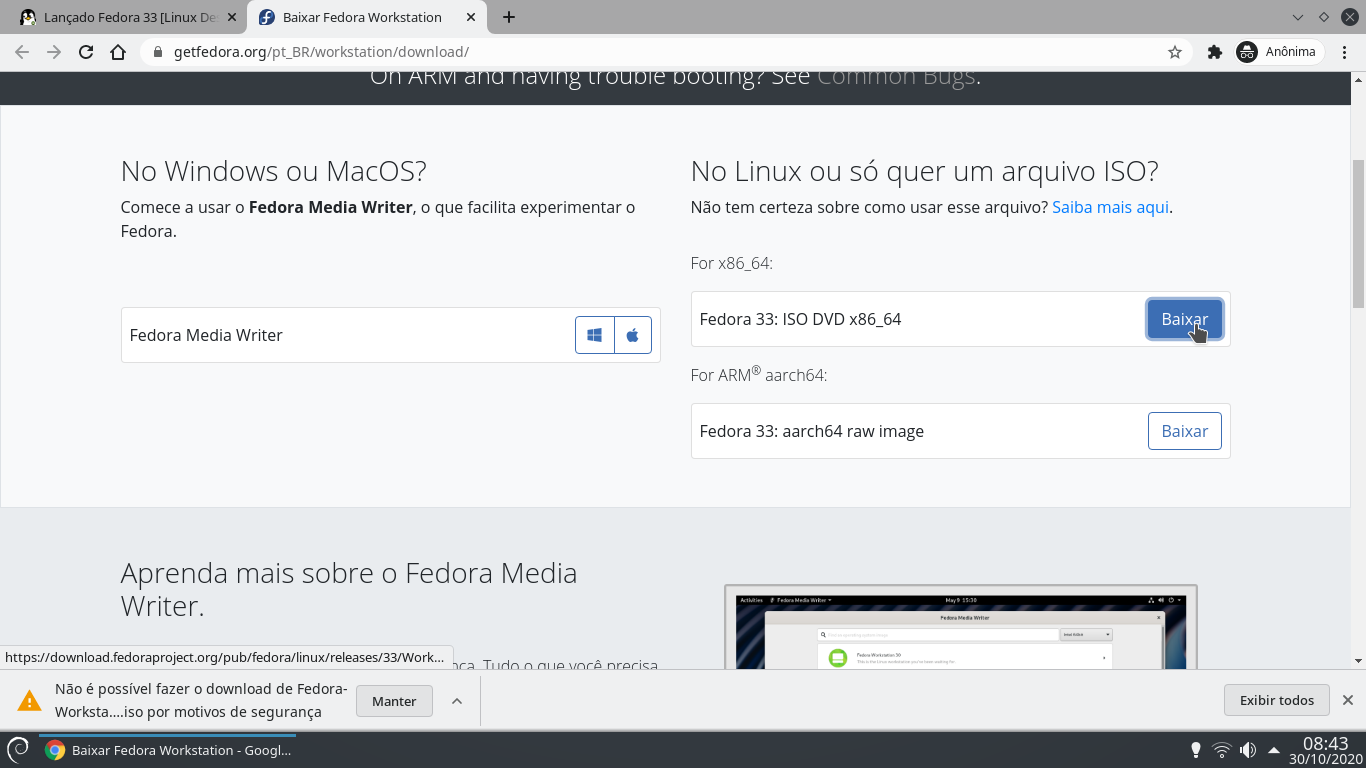Click Baixar for Fedora 33 ISO x86_64
1366x768 pixels.
pos(1185,319)
